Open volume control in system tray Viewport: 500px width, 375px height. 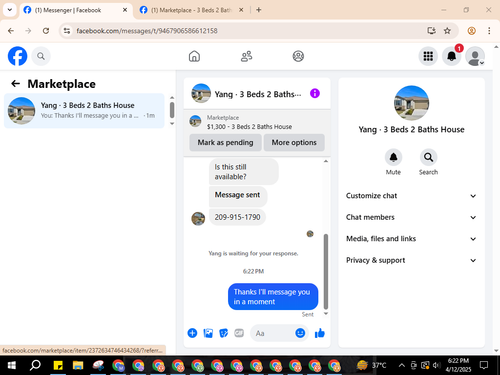coord(436,365)
